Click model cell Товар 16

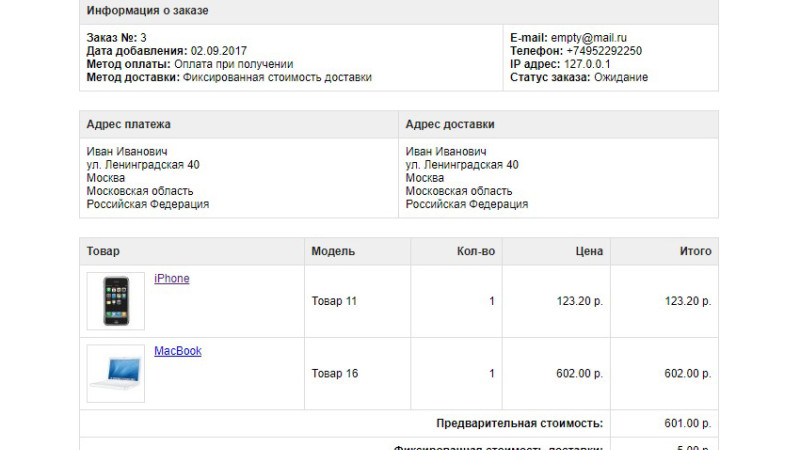(x=335, y=373)
